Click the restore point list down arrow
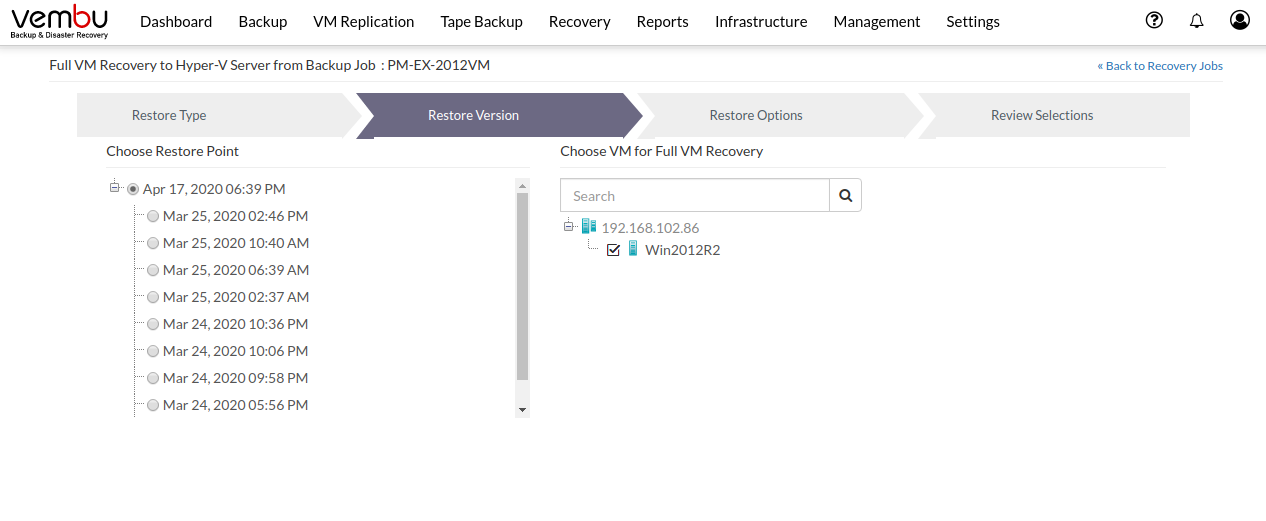 tap(522, 410)
